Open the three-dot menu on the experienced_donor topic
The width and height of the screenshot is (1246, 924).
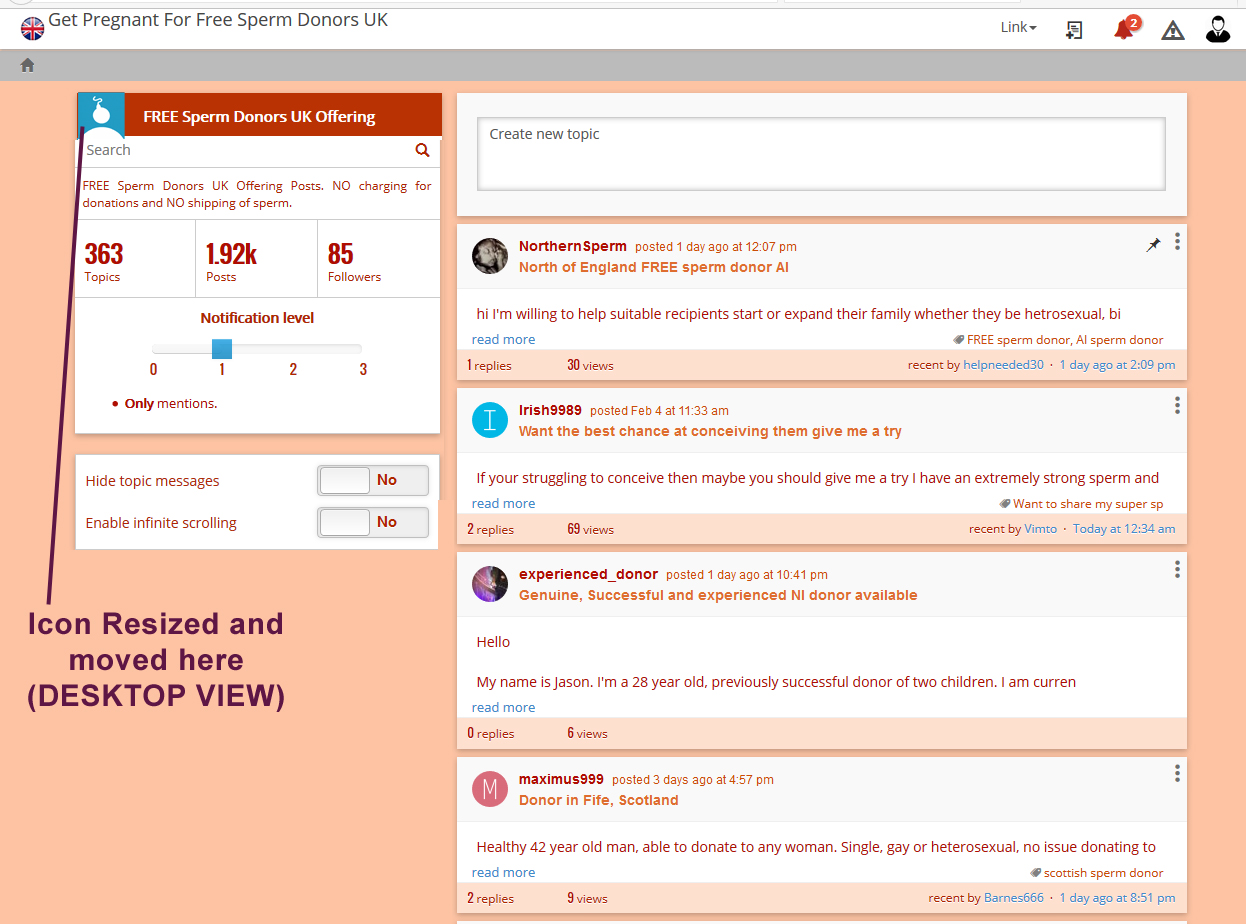click(1177, 569)
